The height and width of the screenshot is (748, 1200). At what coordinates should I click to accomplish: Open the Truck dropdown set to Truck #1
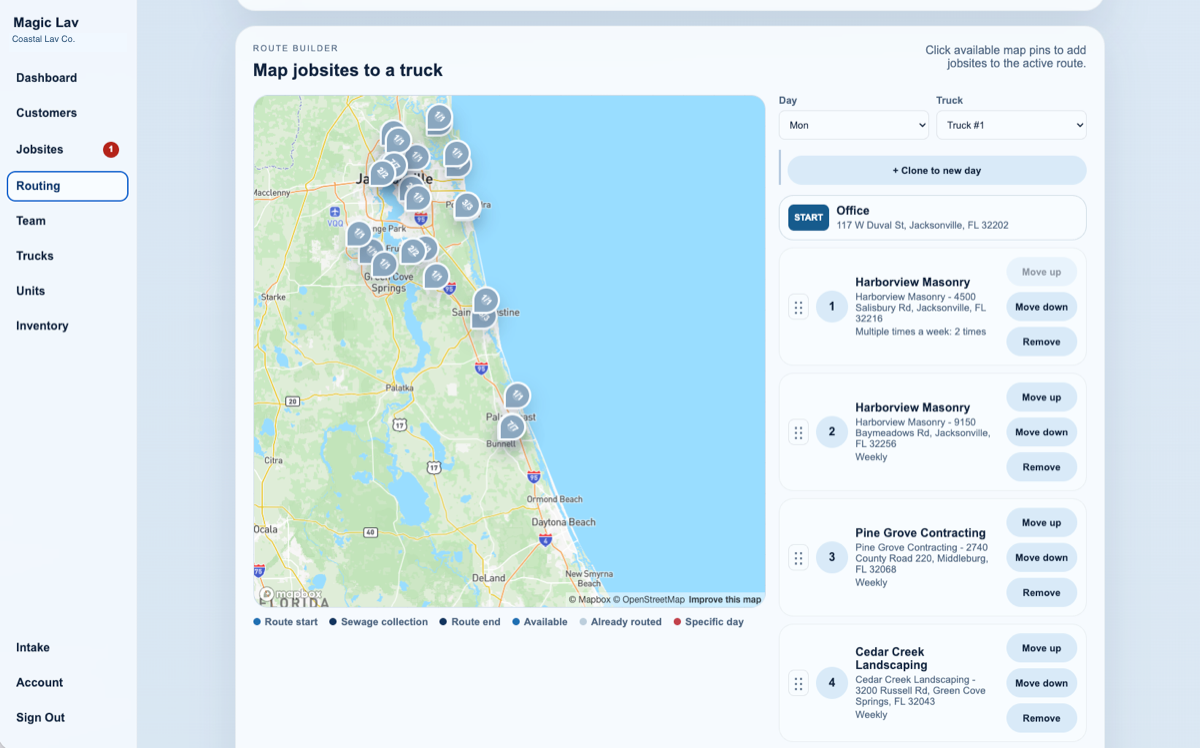click(1011, 125)
